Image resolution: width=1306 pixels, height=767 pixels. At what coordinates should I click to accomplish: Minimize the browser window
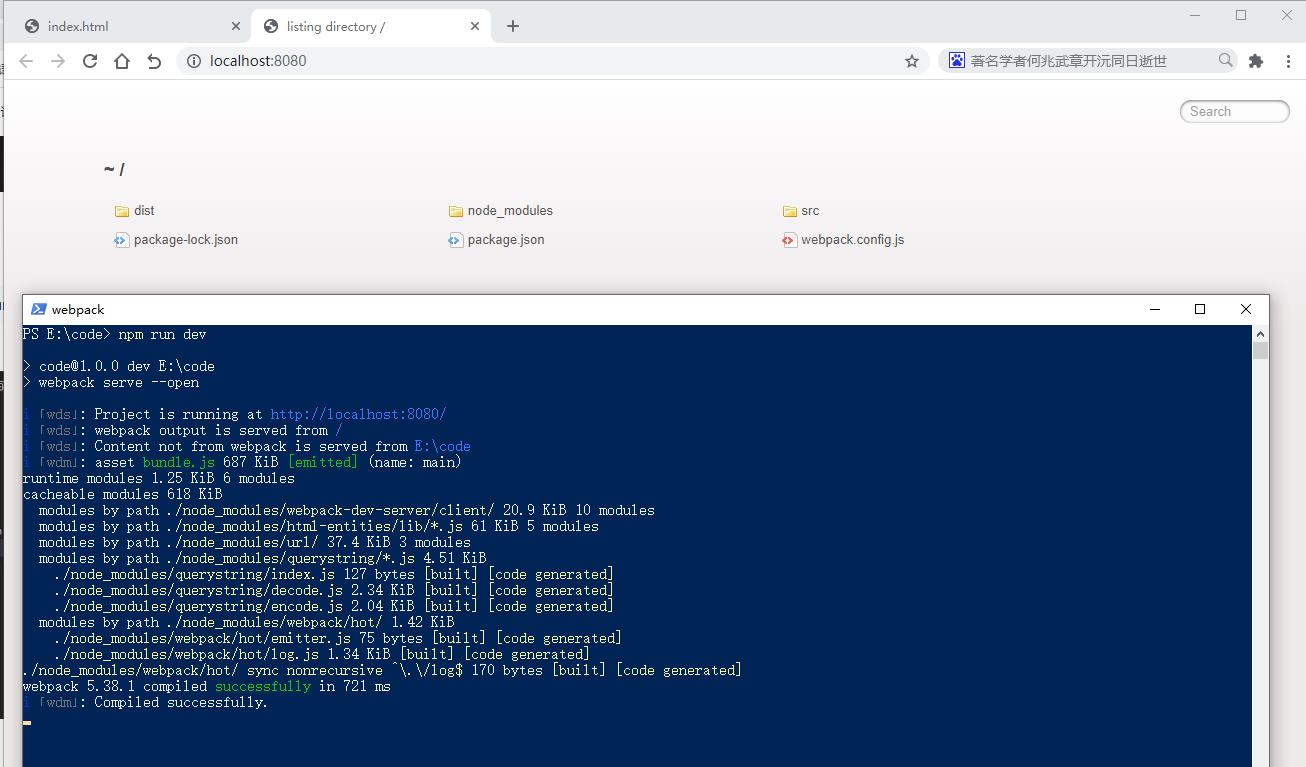click(x=1196, y=15)
